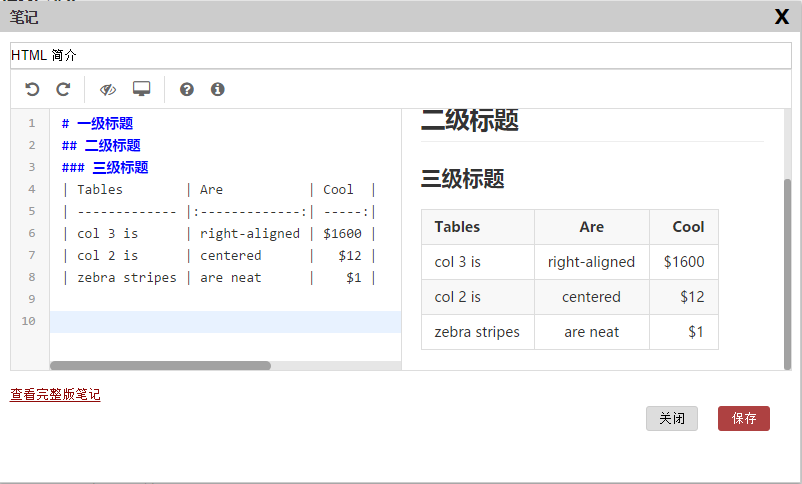Click line number 5 in gutter
Screen dimensions: 802x484
31,211
